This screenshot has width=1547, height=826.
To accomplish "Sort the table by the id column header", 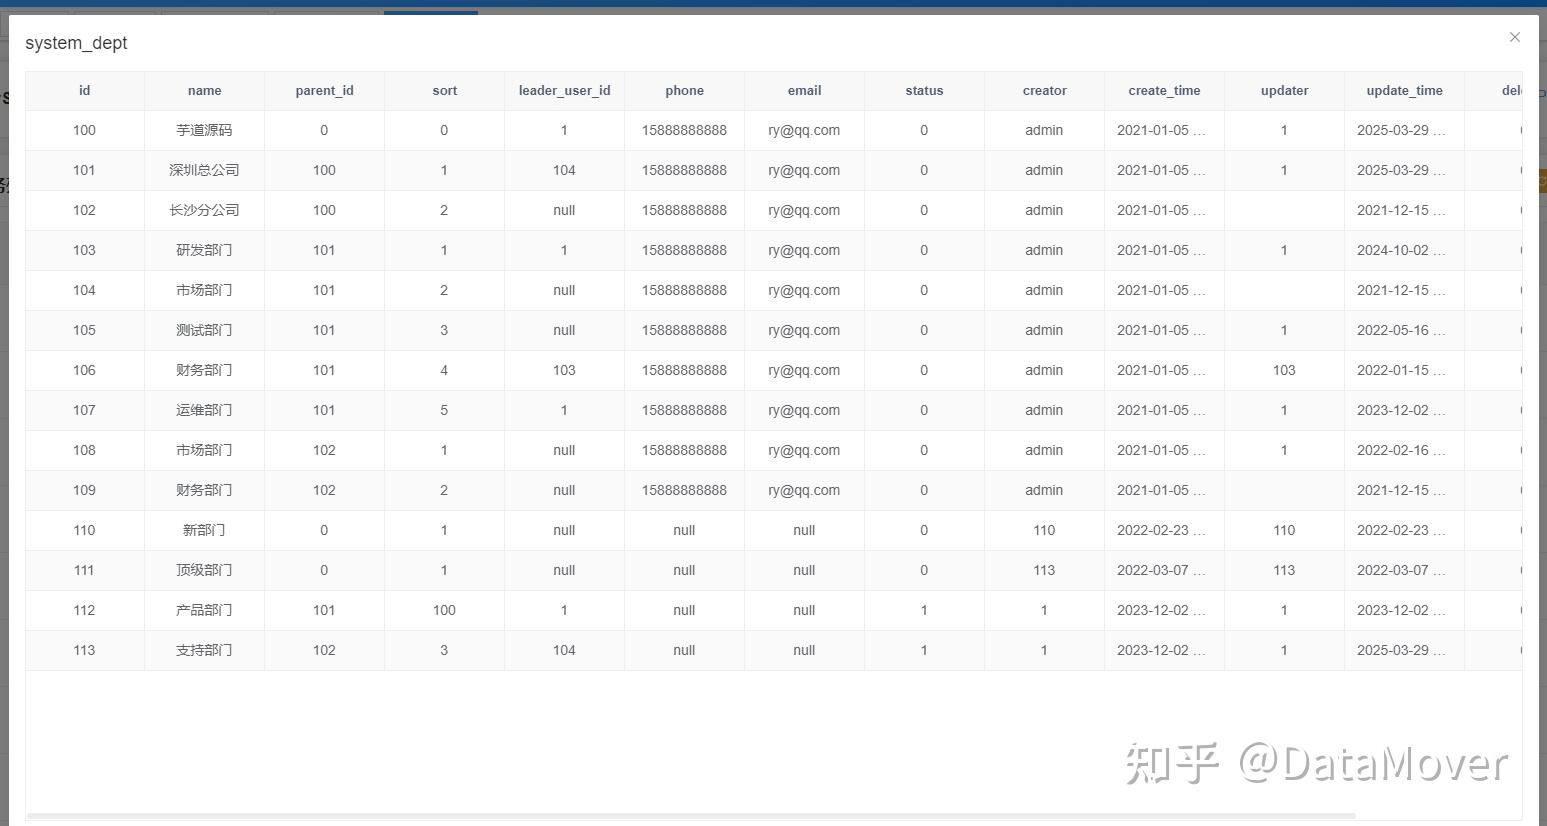I will point(84,90).
